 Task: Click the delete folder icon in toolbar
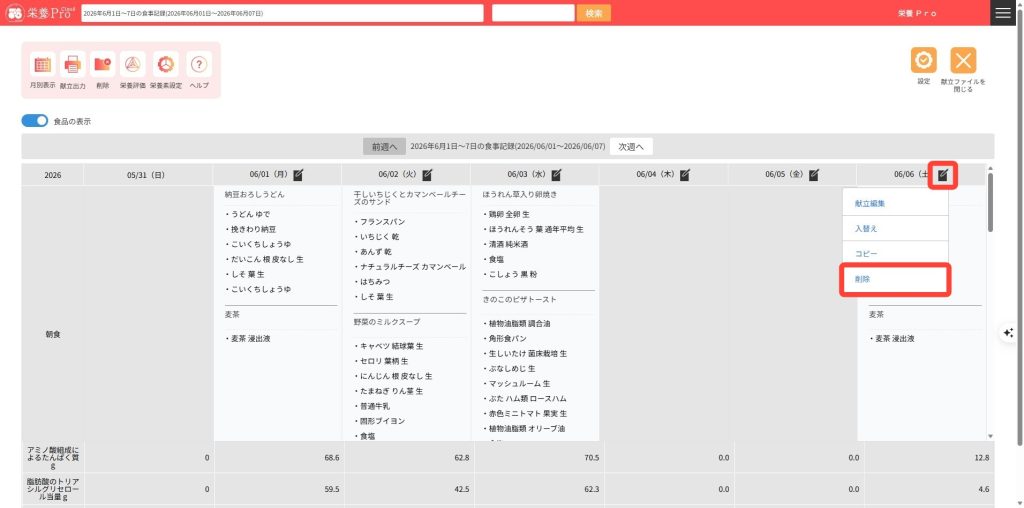(x=103, y=64)
